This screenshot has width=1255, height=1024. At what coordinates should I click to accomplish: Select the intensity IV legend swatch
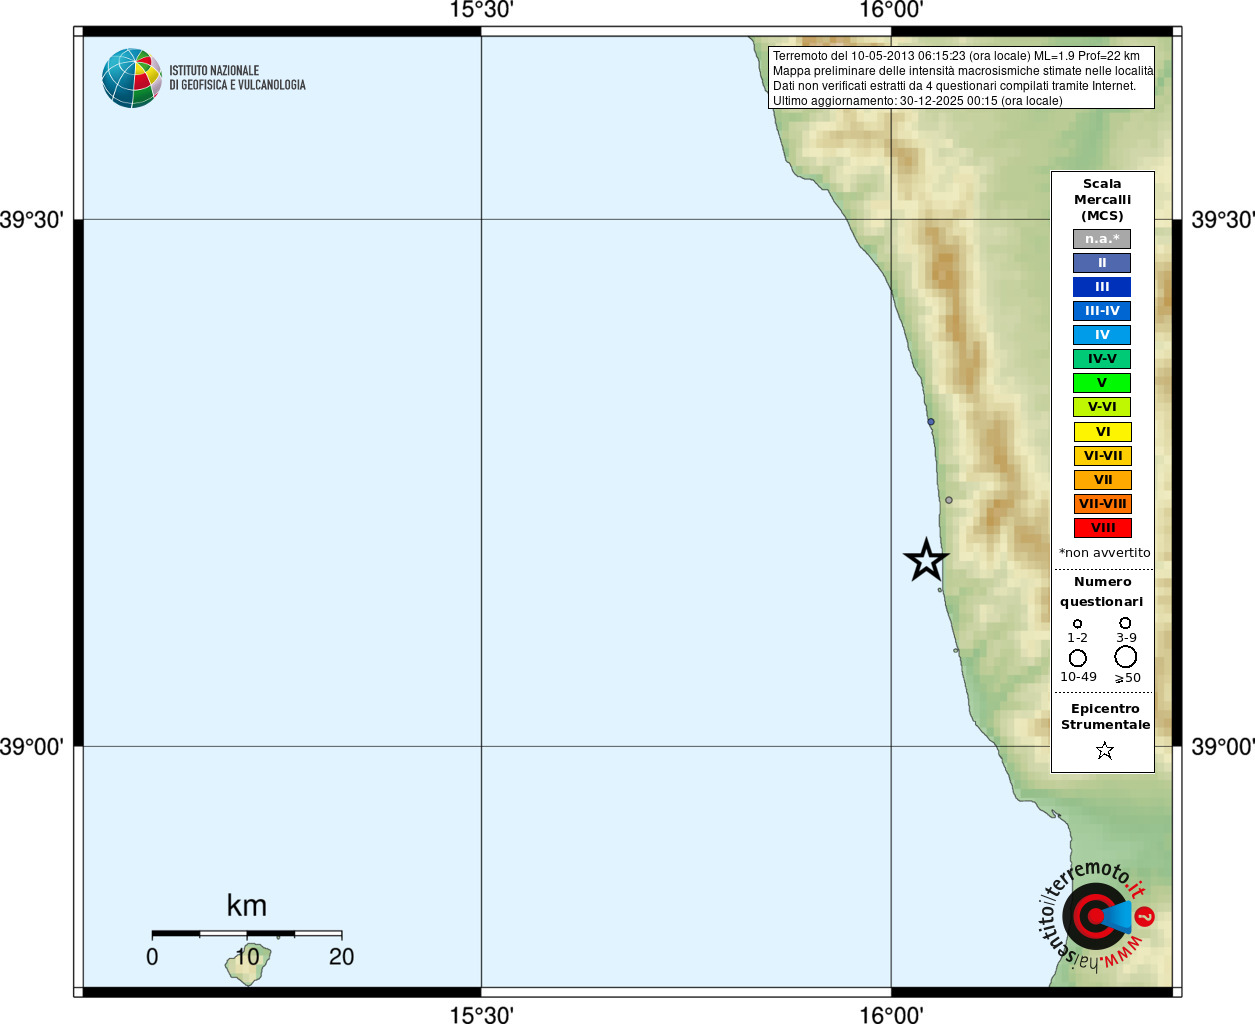(1102, 335)
